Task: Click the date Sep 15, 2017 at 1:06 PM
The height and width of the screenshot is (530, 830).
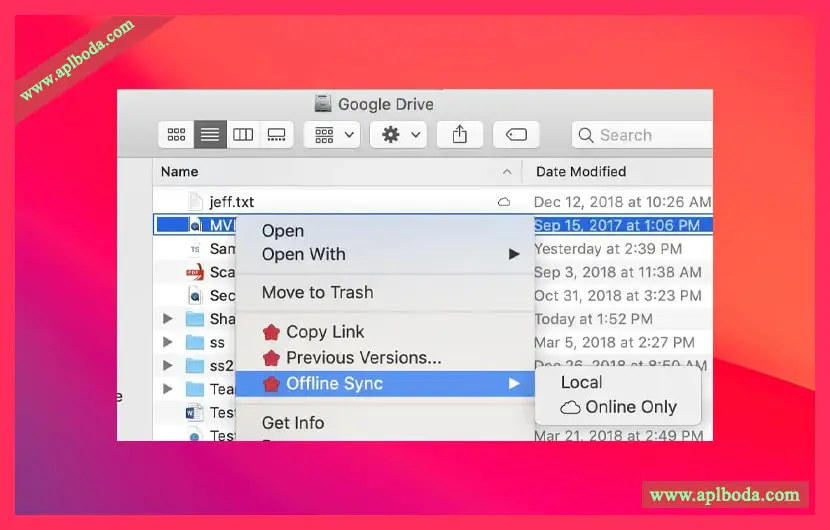Action: [x=617, y=226]
